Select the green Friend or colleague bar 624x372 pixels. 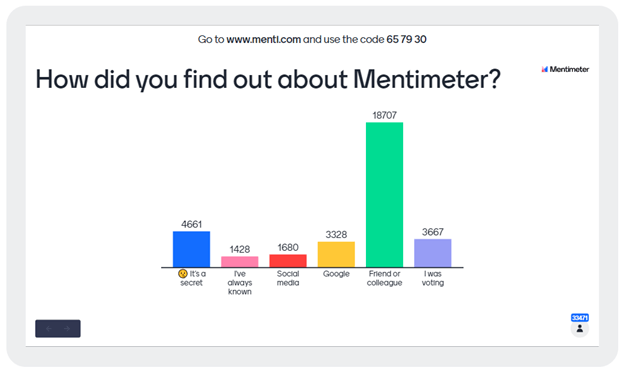pyautogui.click(x=384, y=195)
